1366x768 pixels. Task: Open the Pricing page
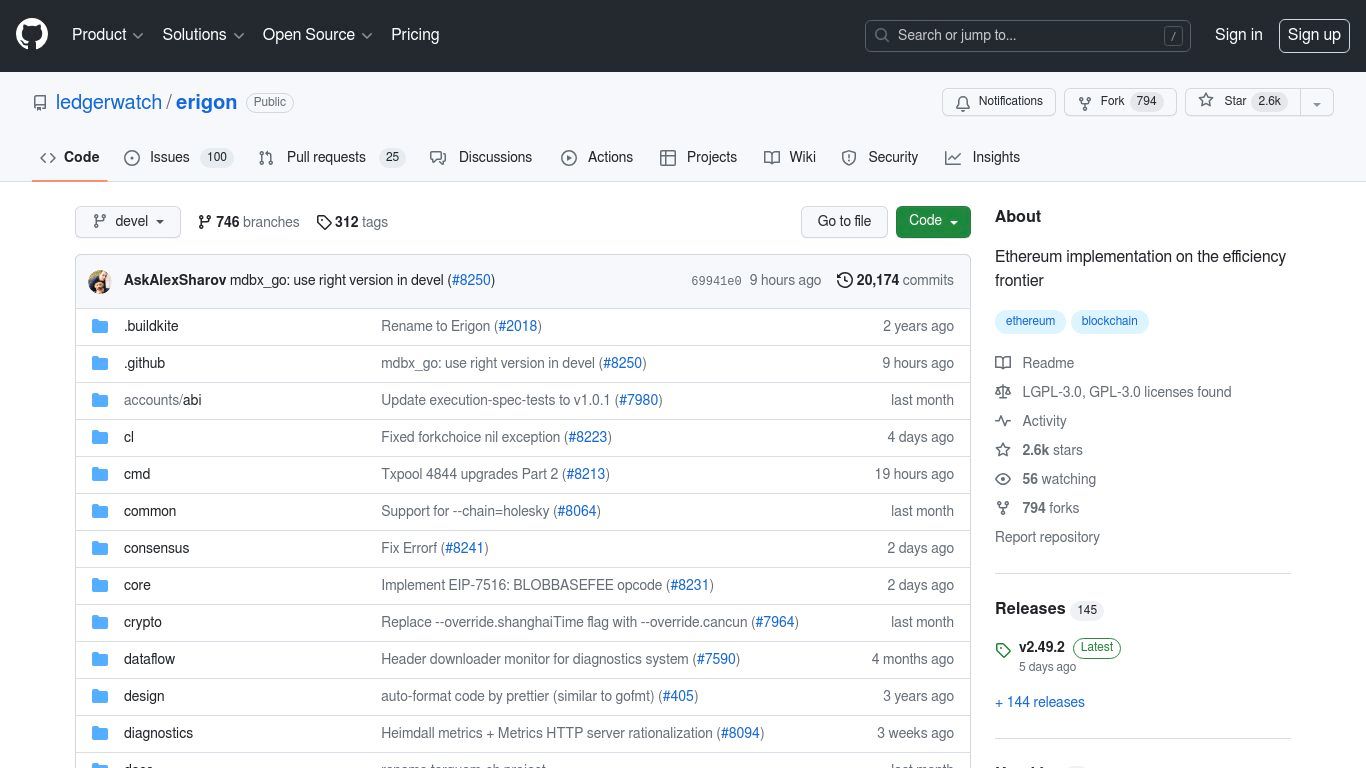[x=415, y=35]
